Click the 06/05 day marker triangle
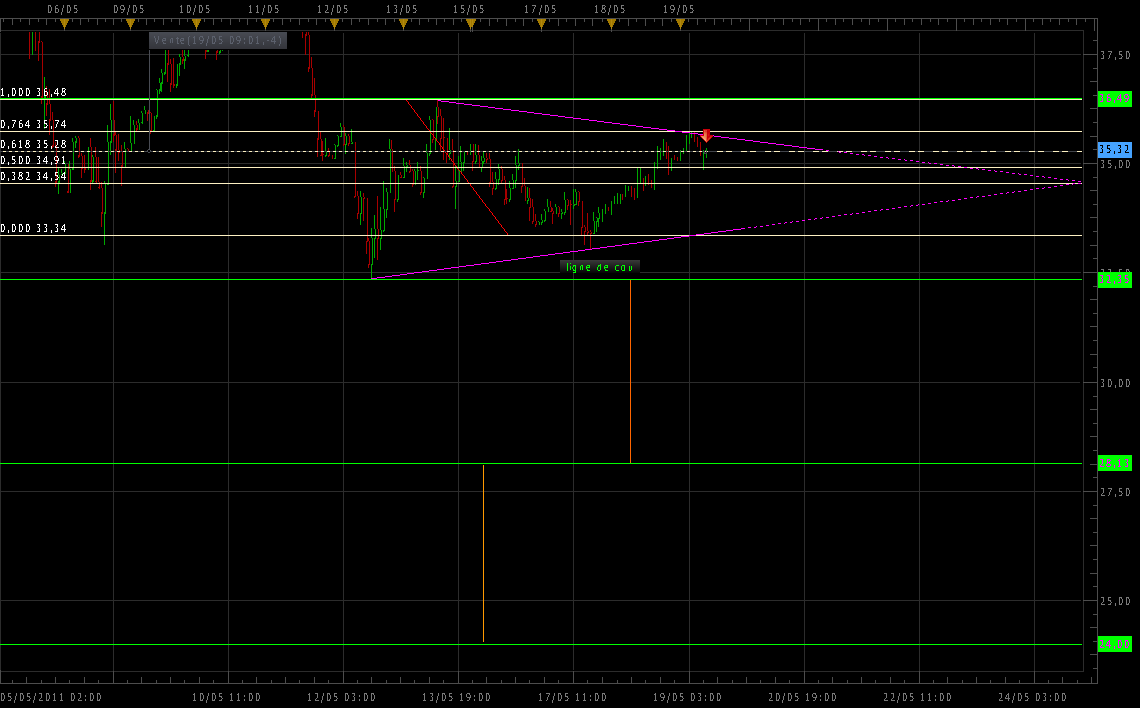The height and width of the screenshot is (708, 1140). (64, 24)
